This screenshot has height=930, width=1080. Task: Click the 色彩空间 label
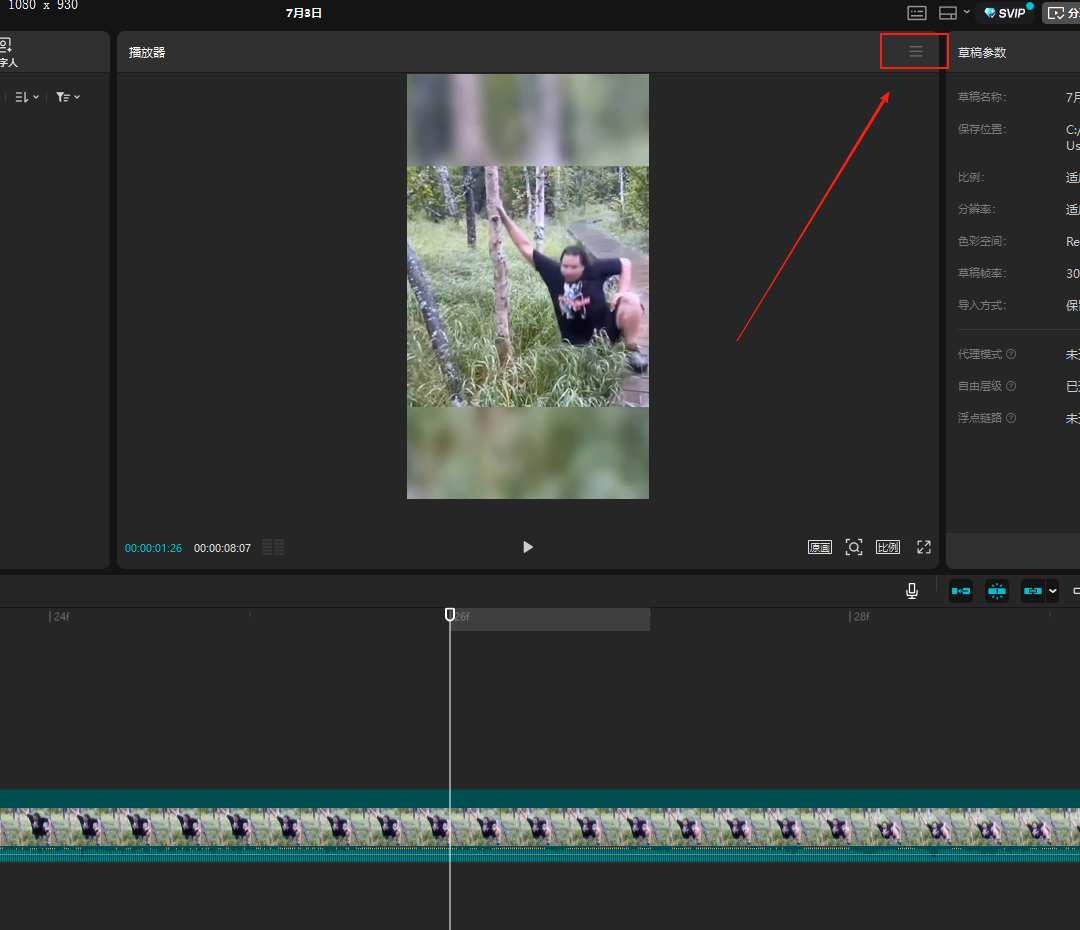(982, 241)
